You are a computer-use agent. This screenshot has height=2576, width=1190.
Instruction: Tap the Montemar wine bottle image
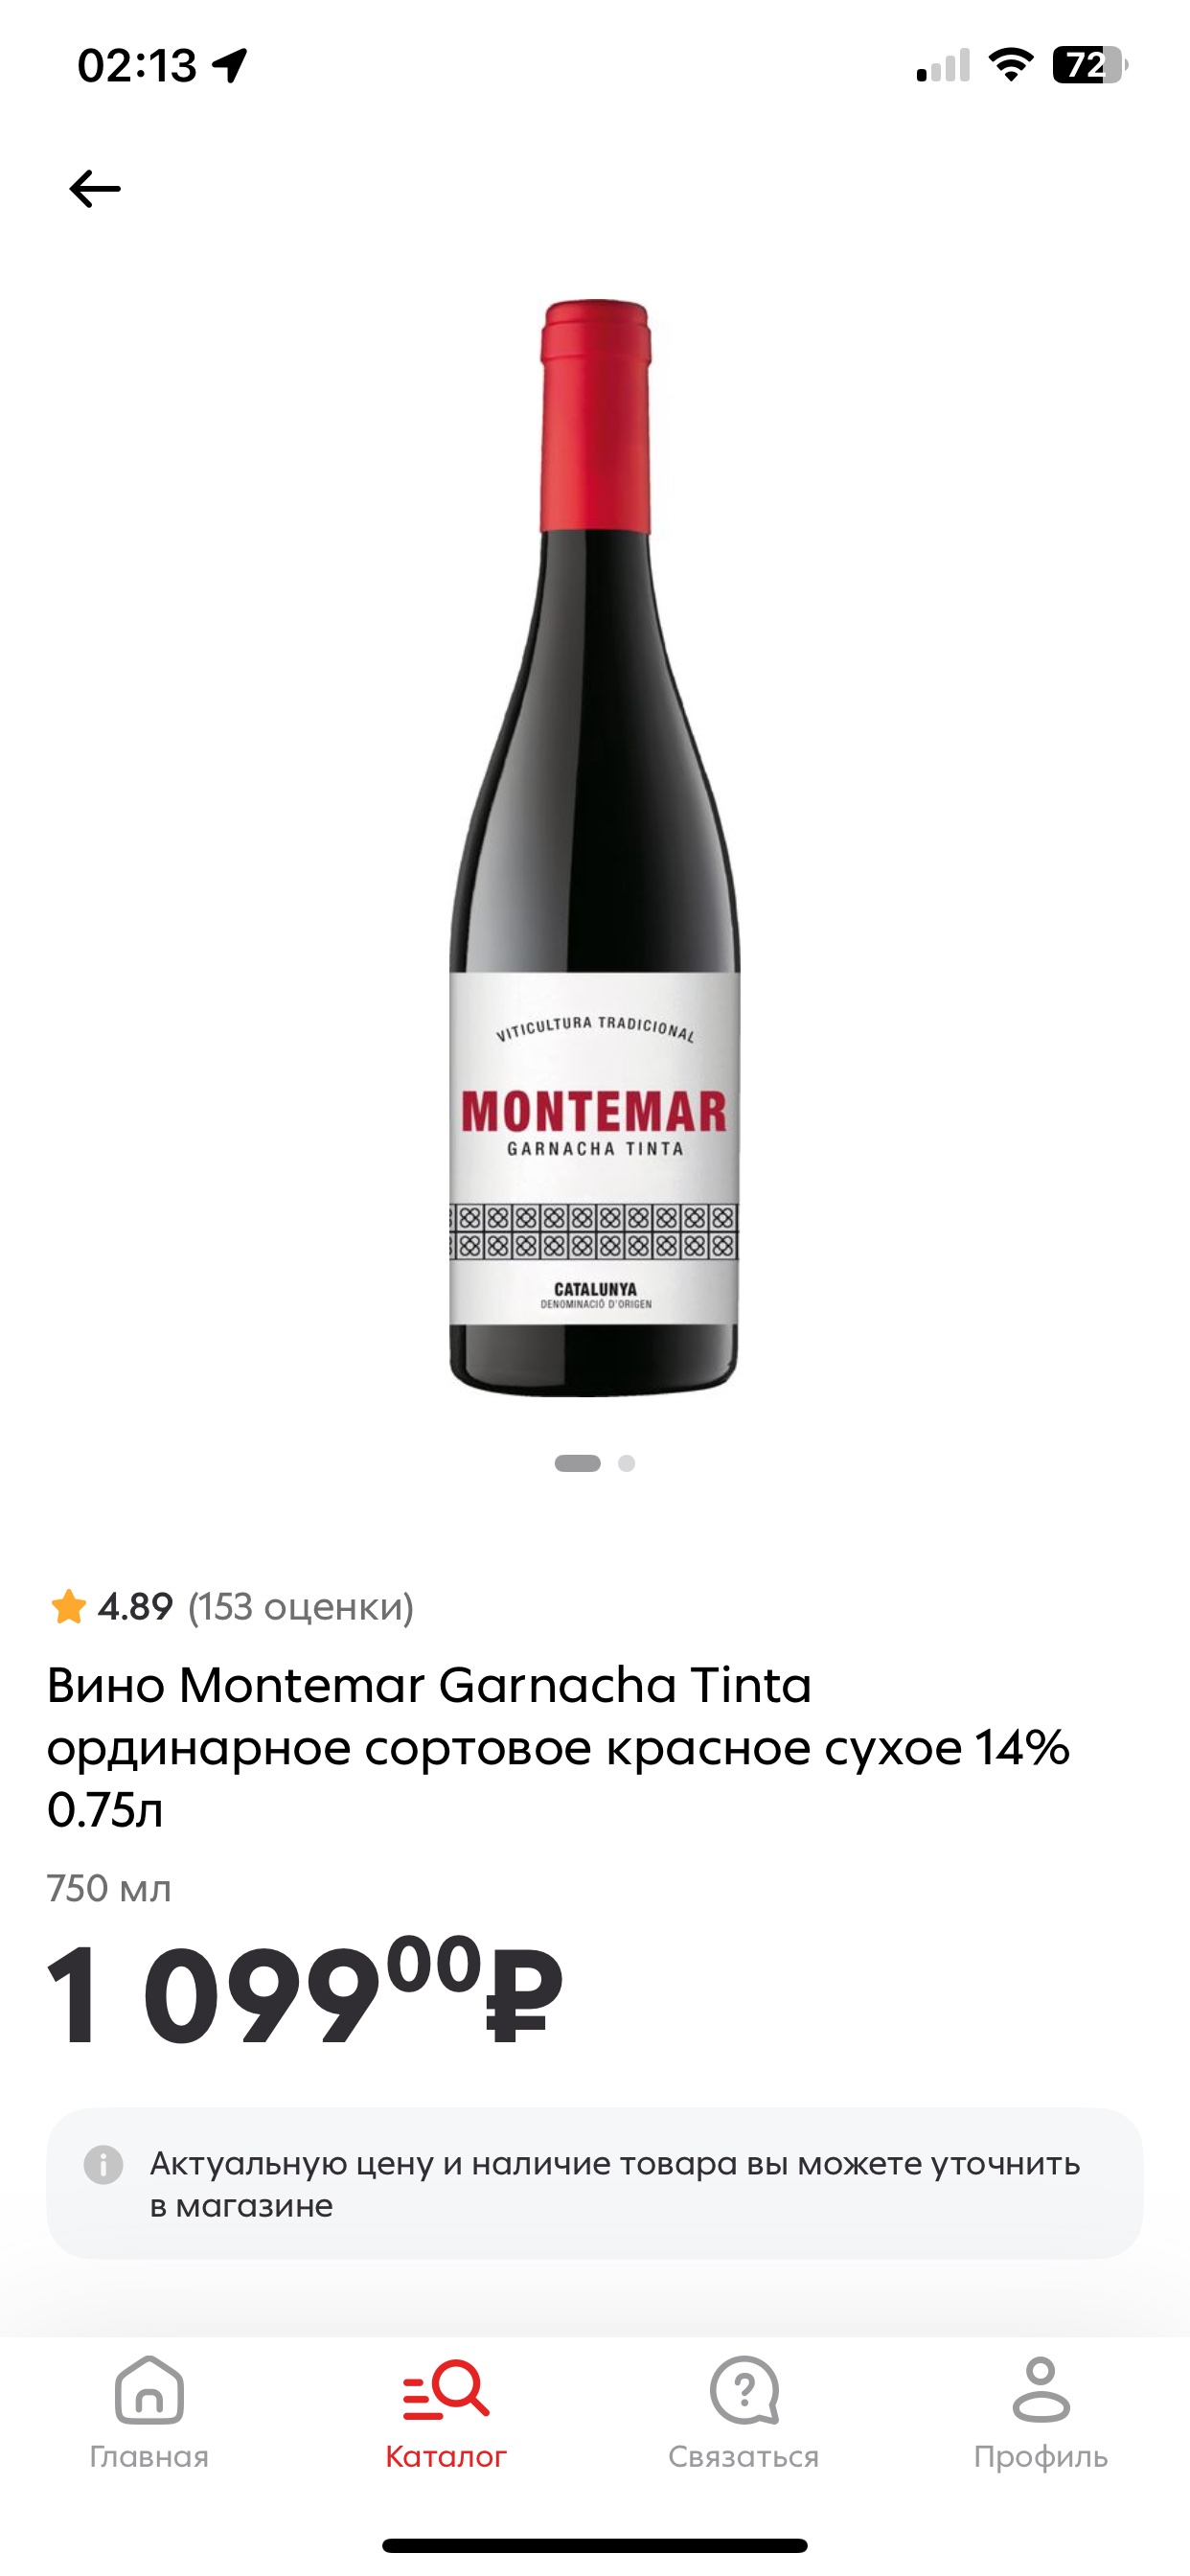[x=594, y=847]
